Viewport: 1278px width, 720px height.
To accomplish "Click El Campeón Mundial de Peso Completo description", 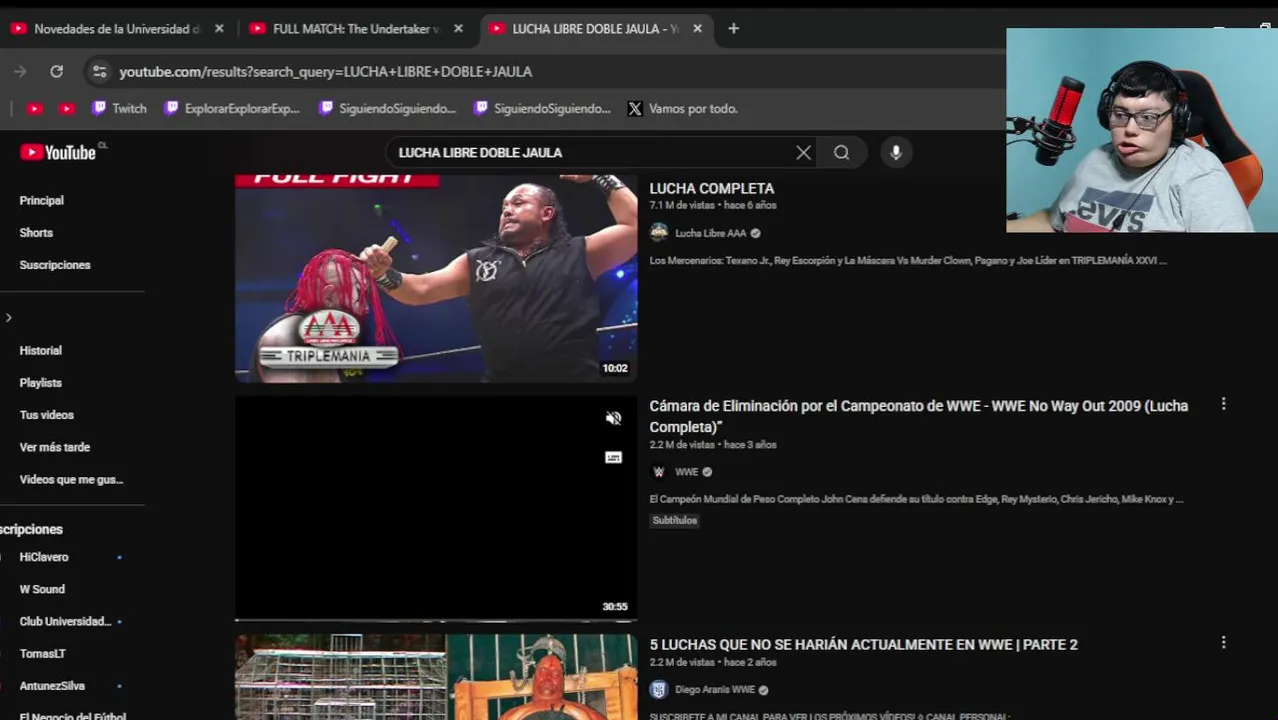I will pyautogui.click(x=916, y=499).
